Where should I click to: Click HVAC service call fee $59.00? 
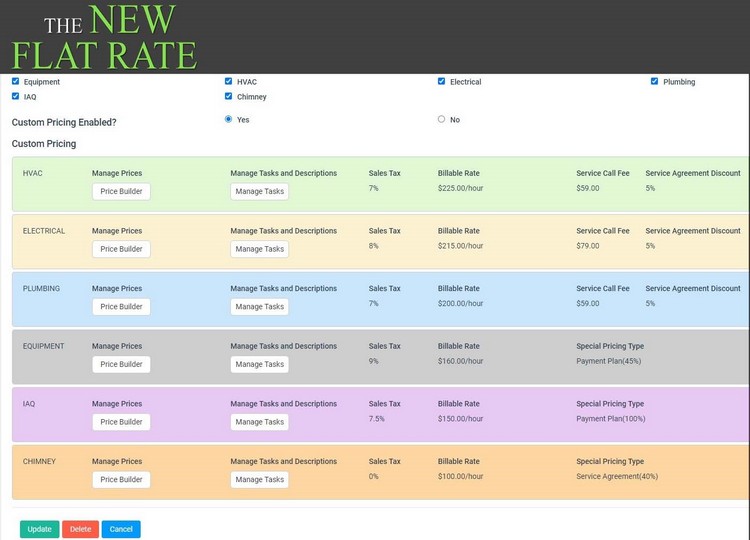point(588,188)
